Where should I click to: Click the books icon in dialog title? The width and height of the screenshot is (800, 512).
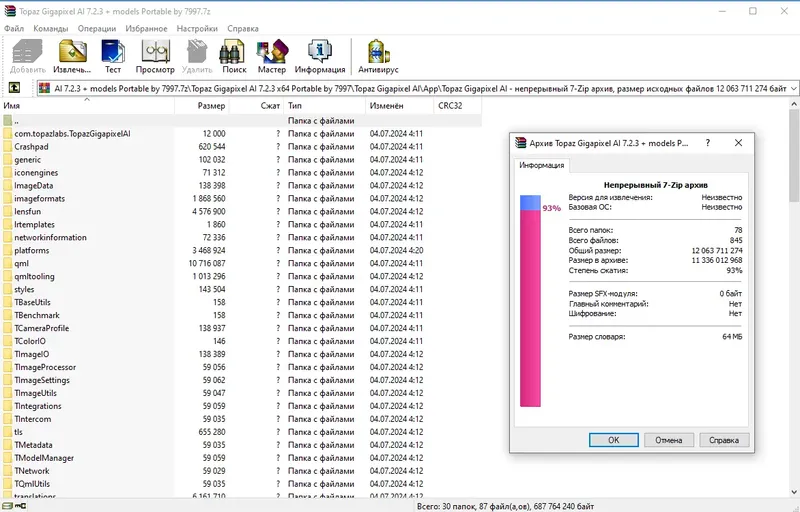pyautogui.click(x=520, y=143)
